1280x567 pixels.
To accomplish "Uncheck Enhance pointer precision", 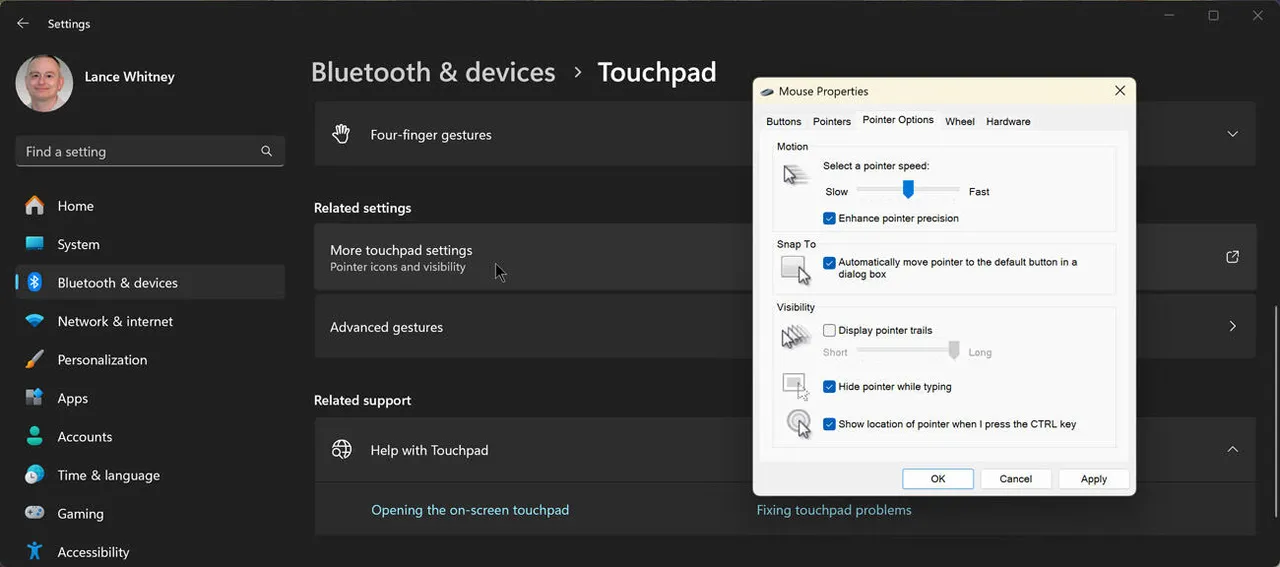I will pyautogui.click(x=829, y=218).
